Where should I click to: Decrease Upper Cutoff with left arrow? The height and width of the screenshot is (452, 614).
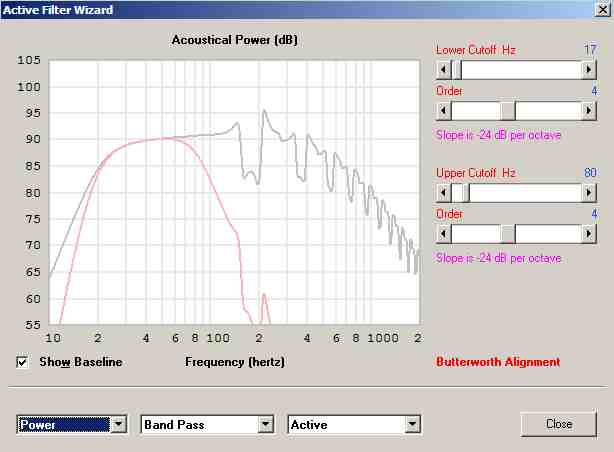pyautogui.click(x=443, y=193)
